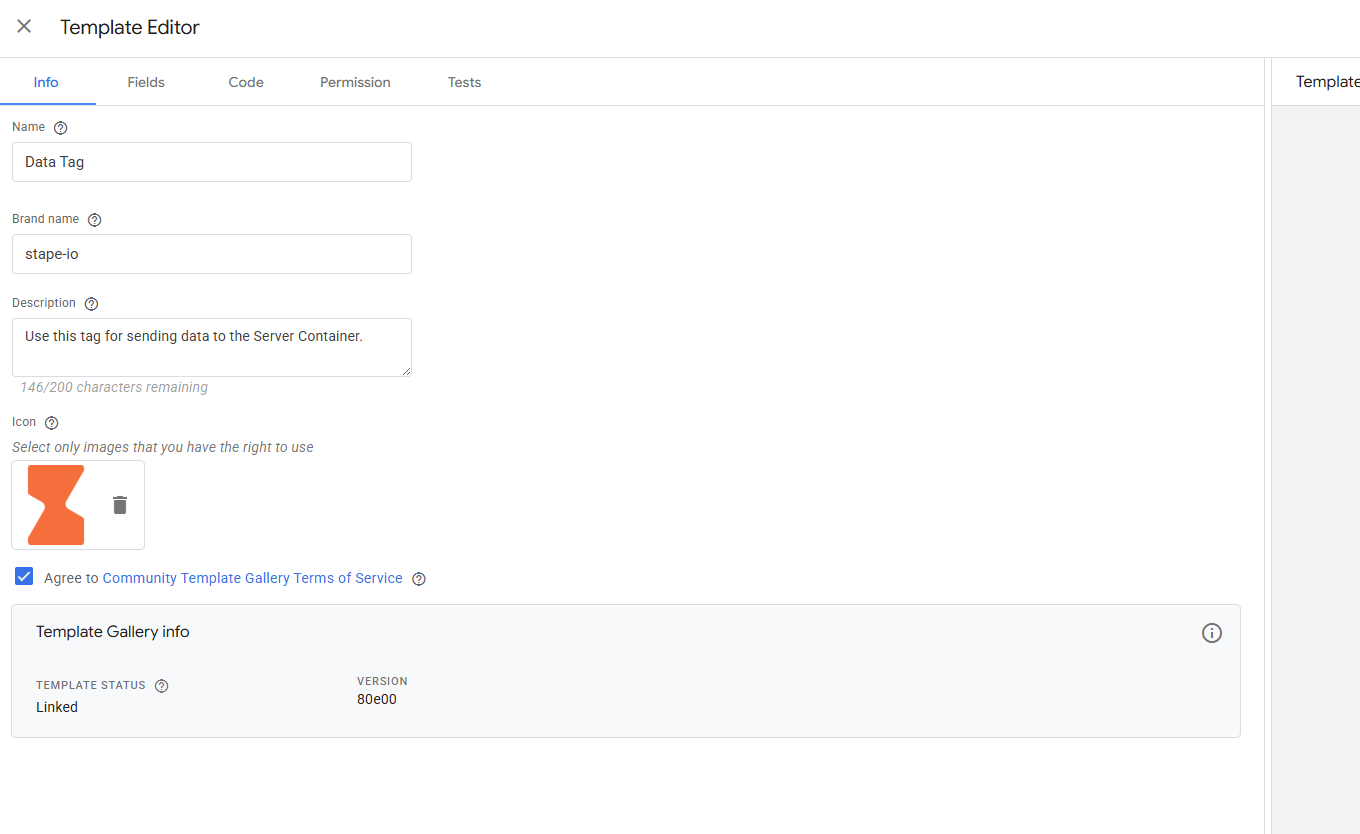Focus the Brand name text field

coord(211,254)
